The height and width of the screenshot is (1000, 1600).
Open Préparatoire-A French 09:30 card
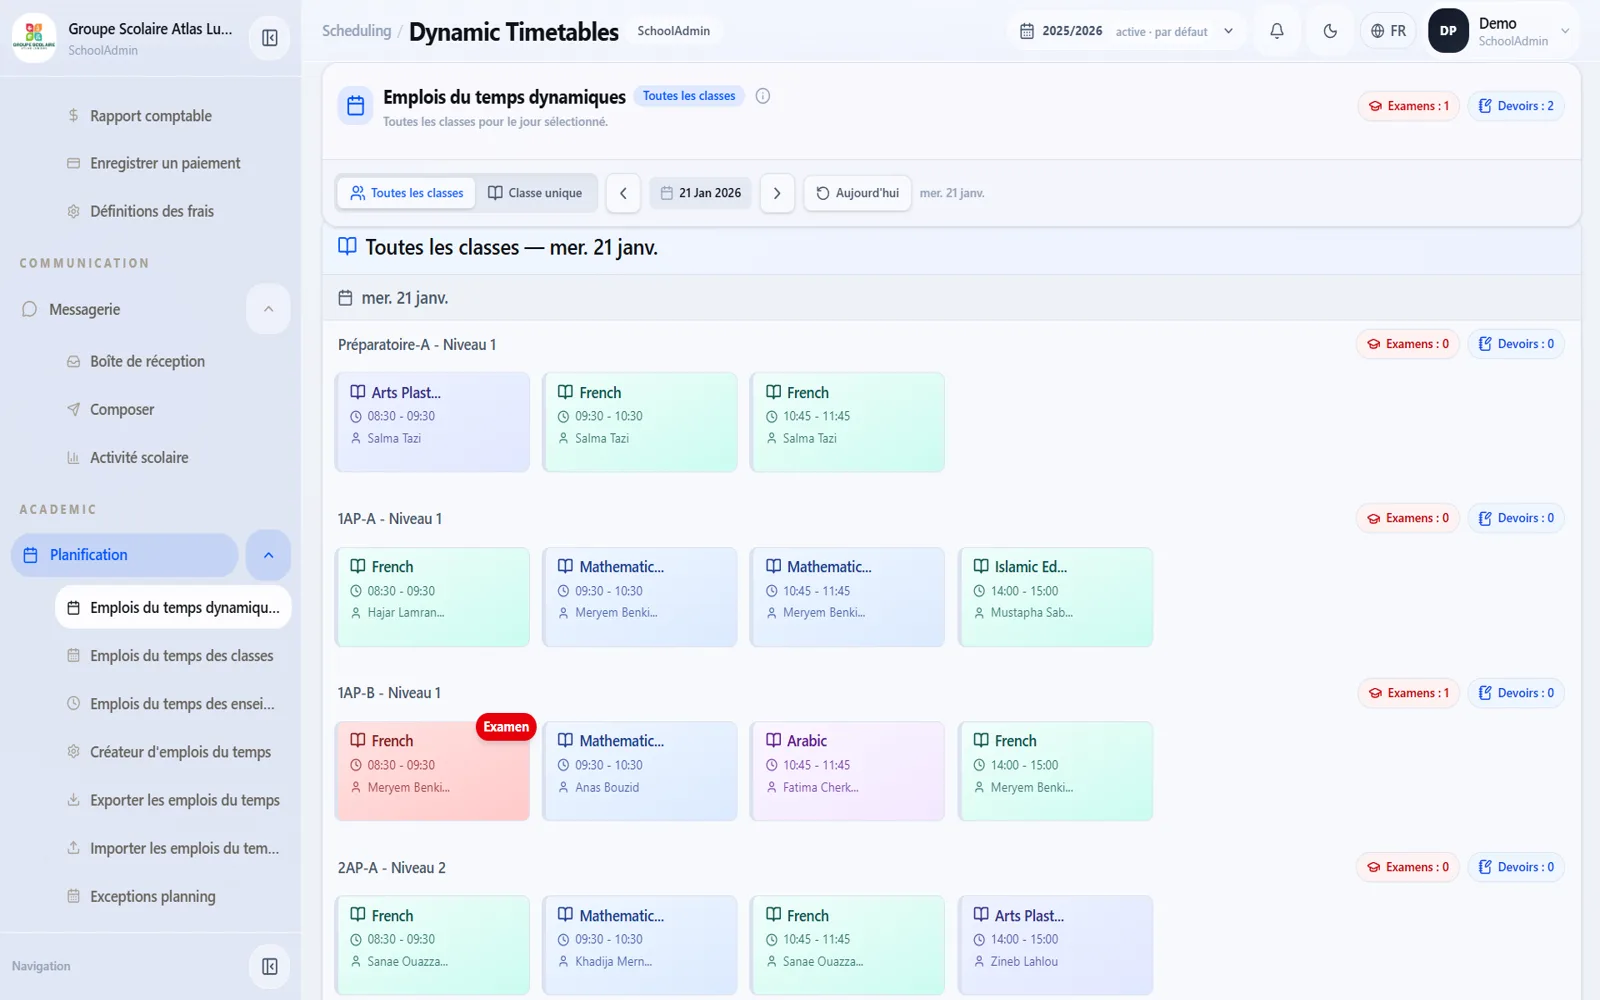pos(640,422)
